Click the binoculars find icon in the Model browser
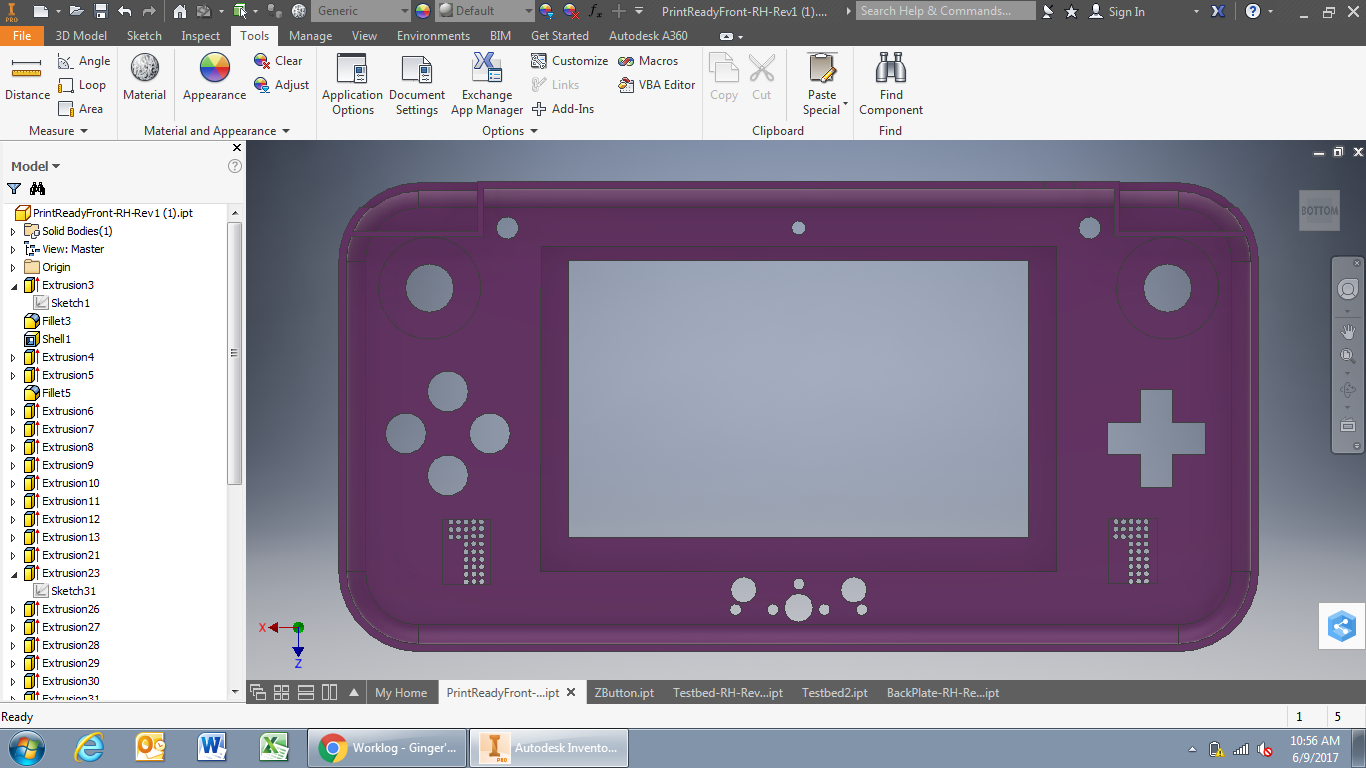 (38, 188)
